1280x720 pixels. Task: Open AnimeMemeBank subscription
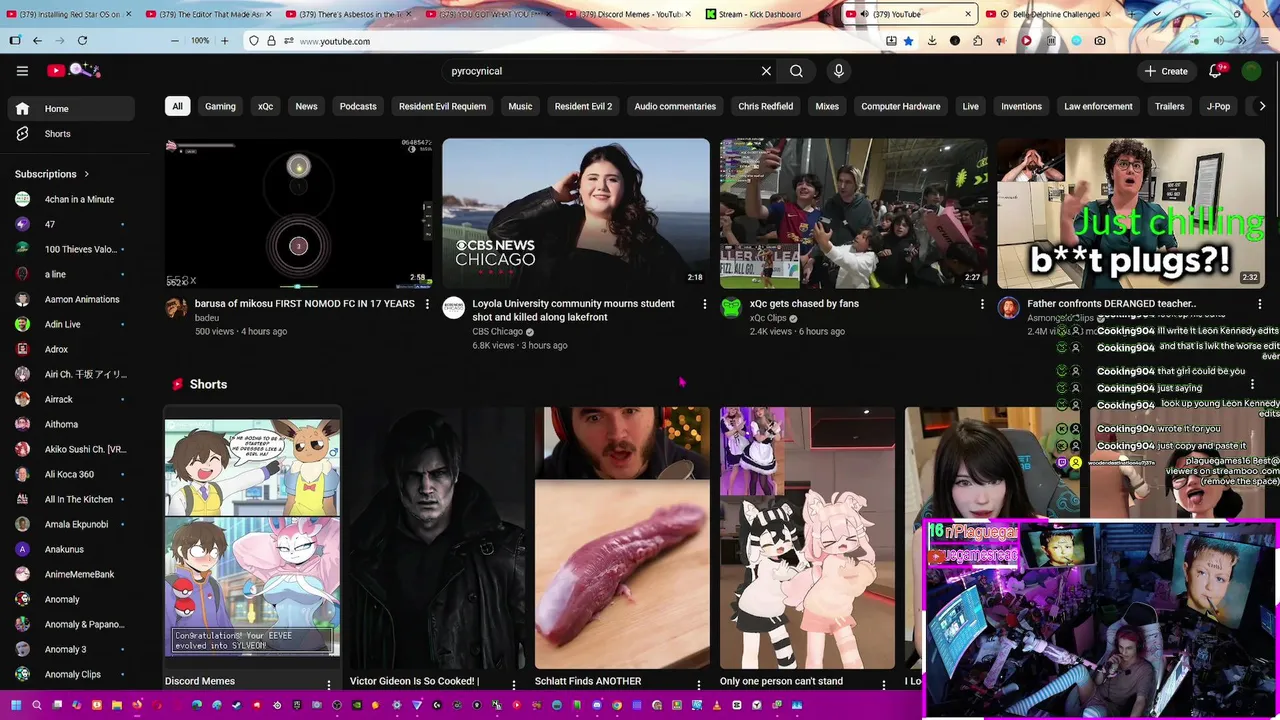click(x=70, y=574)
